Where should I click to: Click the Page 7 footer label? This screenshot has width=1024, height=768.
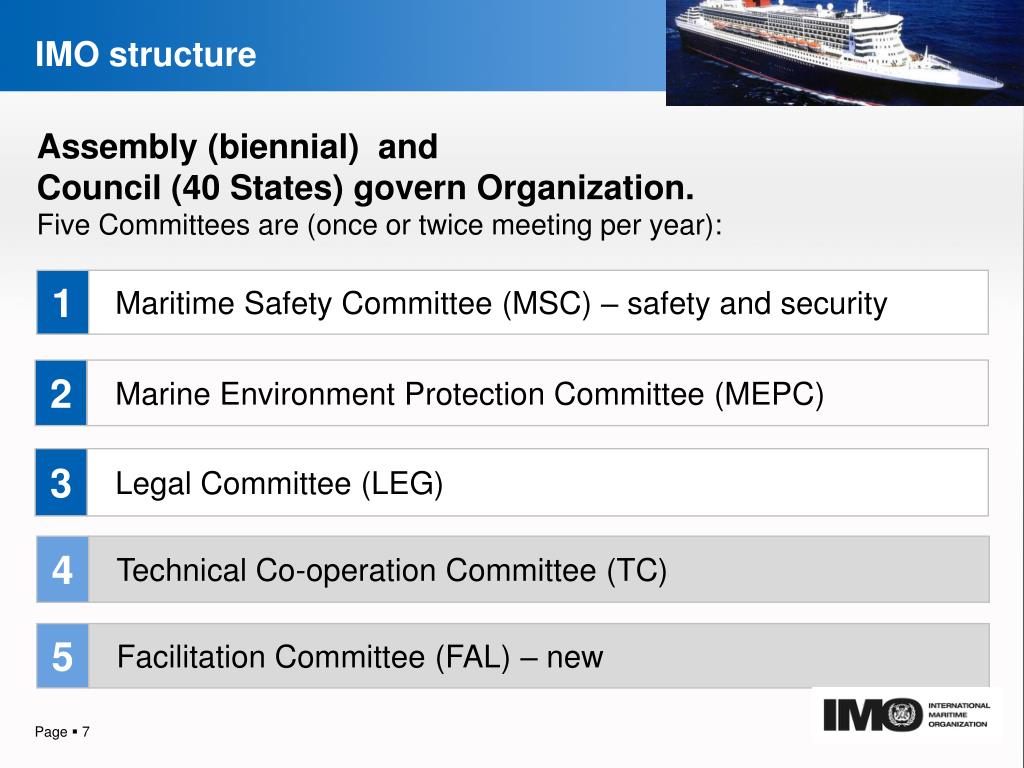coord(62,731)
